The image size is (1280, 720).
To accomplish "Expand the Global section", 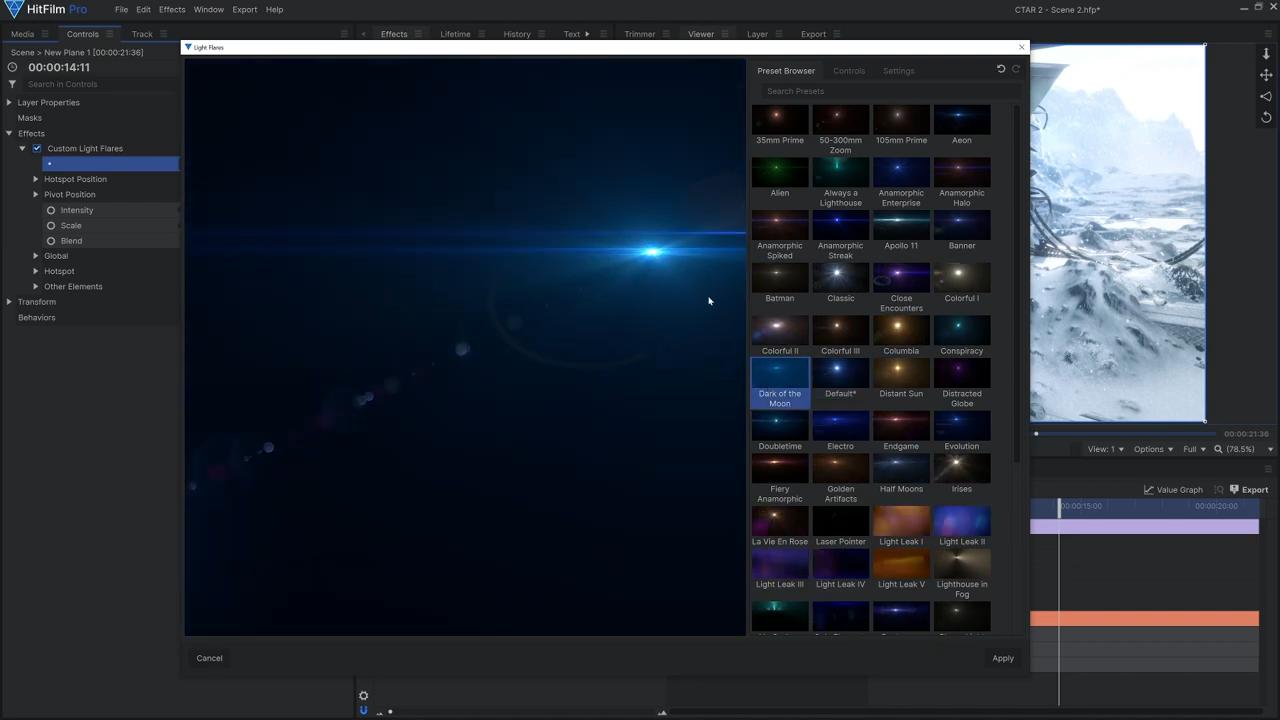I will [36, 256].
